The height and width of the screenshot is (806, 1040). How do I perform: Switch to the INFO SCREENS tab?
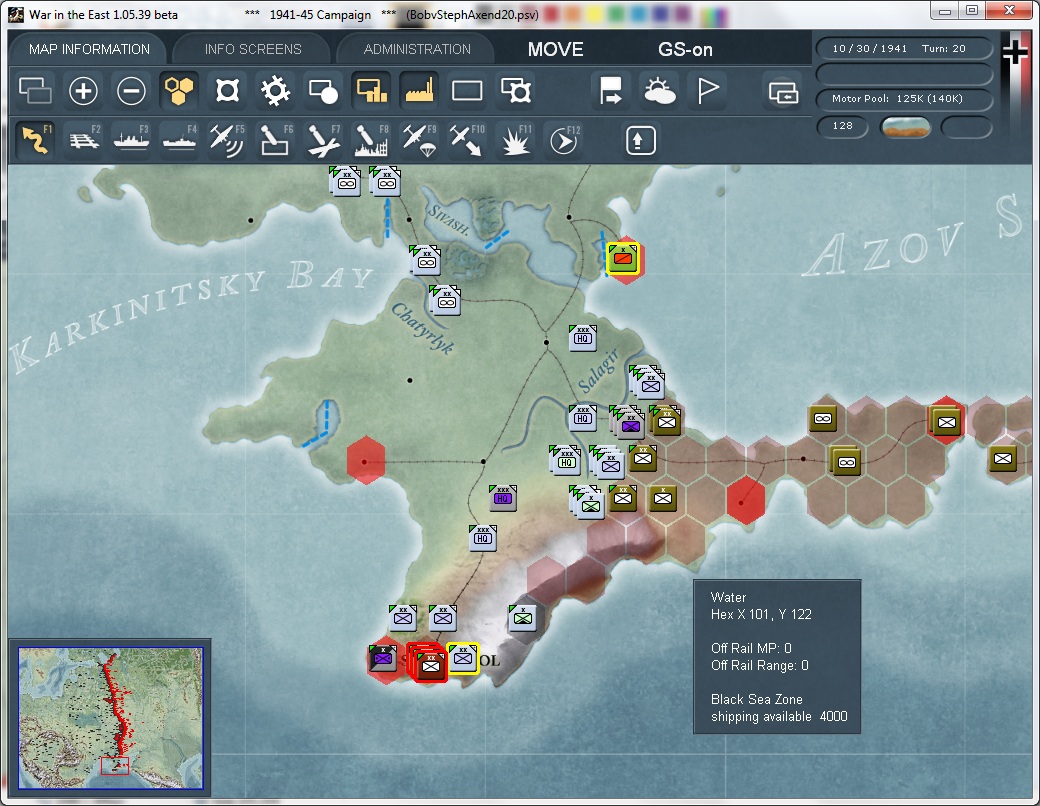253,49
